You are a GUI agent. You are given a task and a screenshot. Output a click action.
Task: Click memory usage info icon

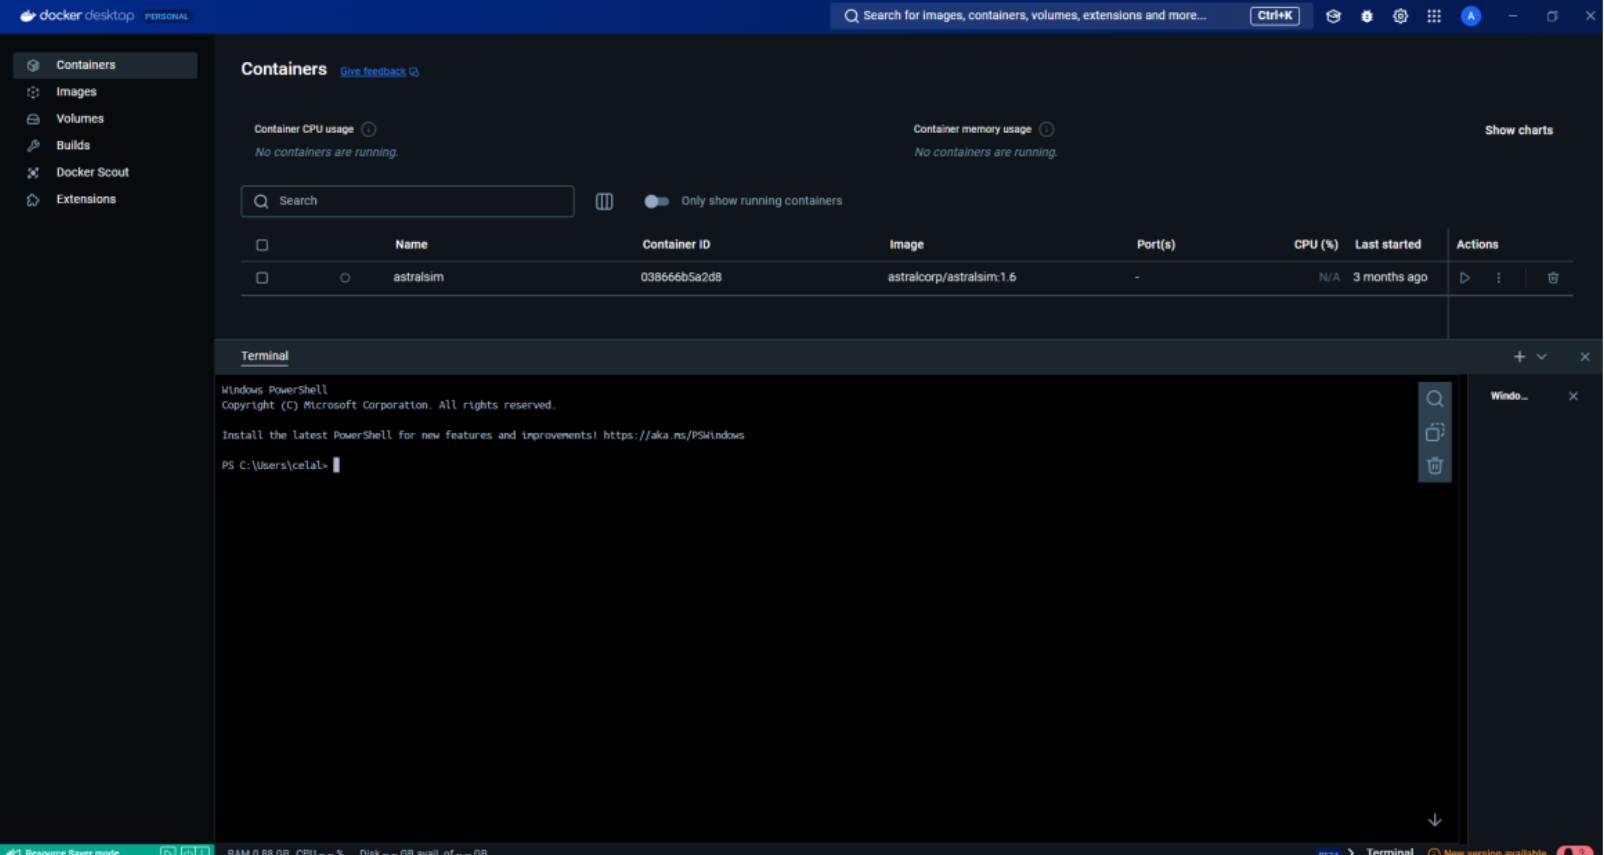click(x=1047, y=129)
